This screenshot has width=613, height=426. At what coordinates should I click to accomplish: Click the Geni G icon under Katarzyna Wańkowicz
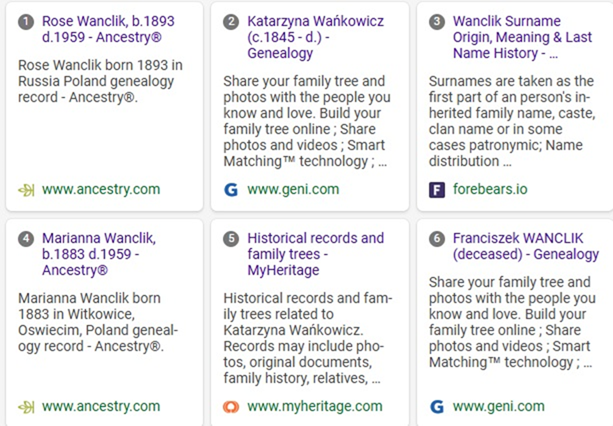(x=231, y=190)
